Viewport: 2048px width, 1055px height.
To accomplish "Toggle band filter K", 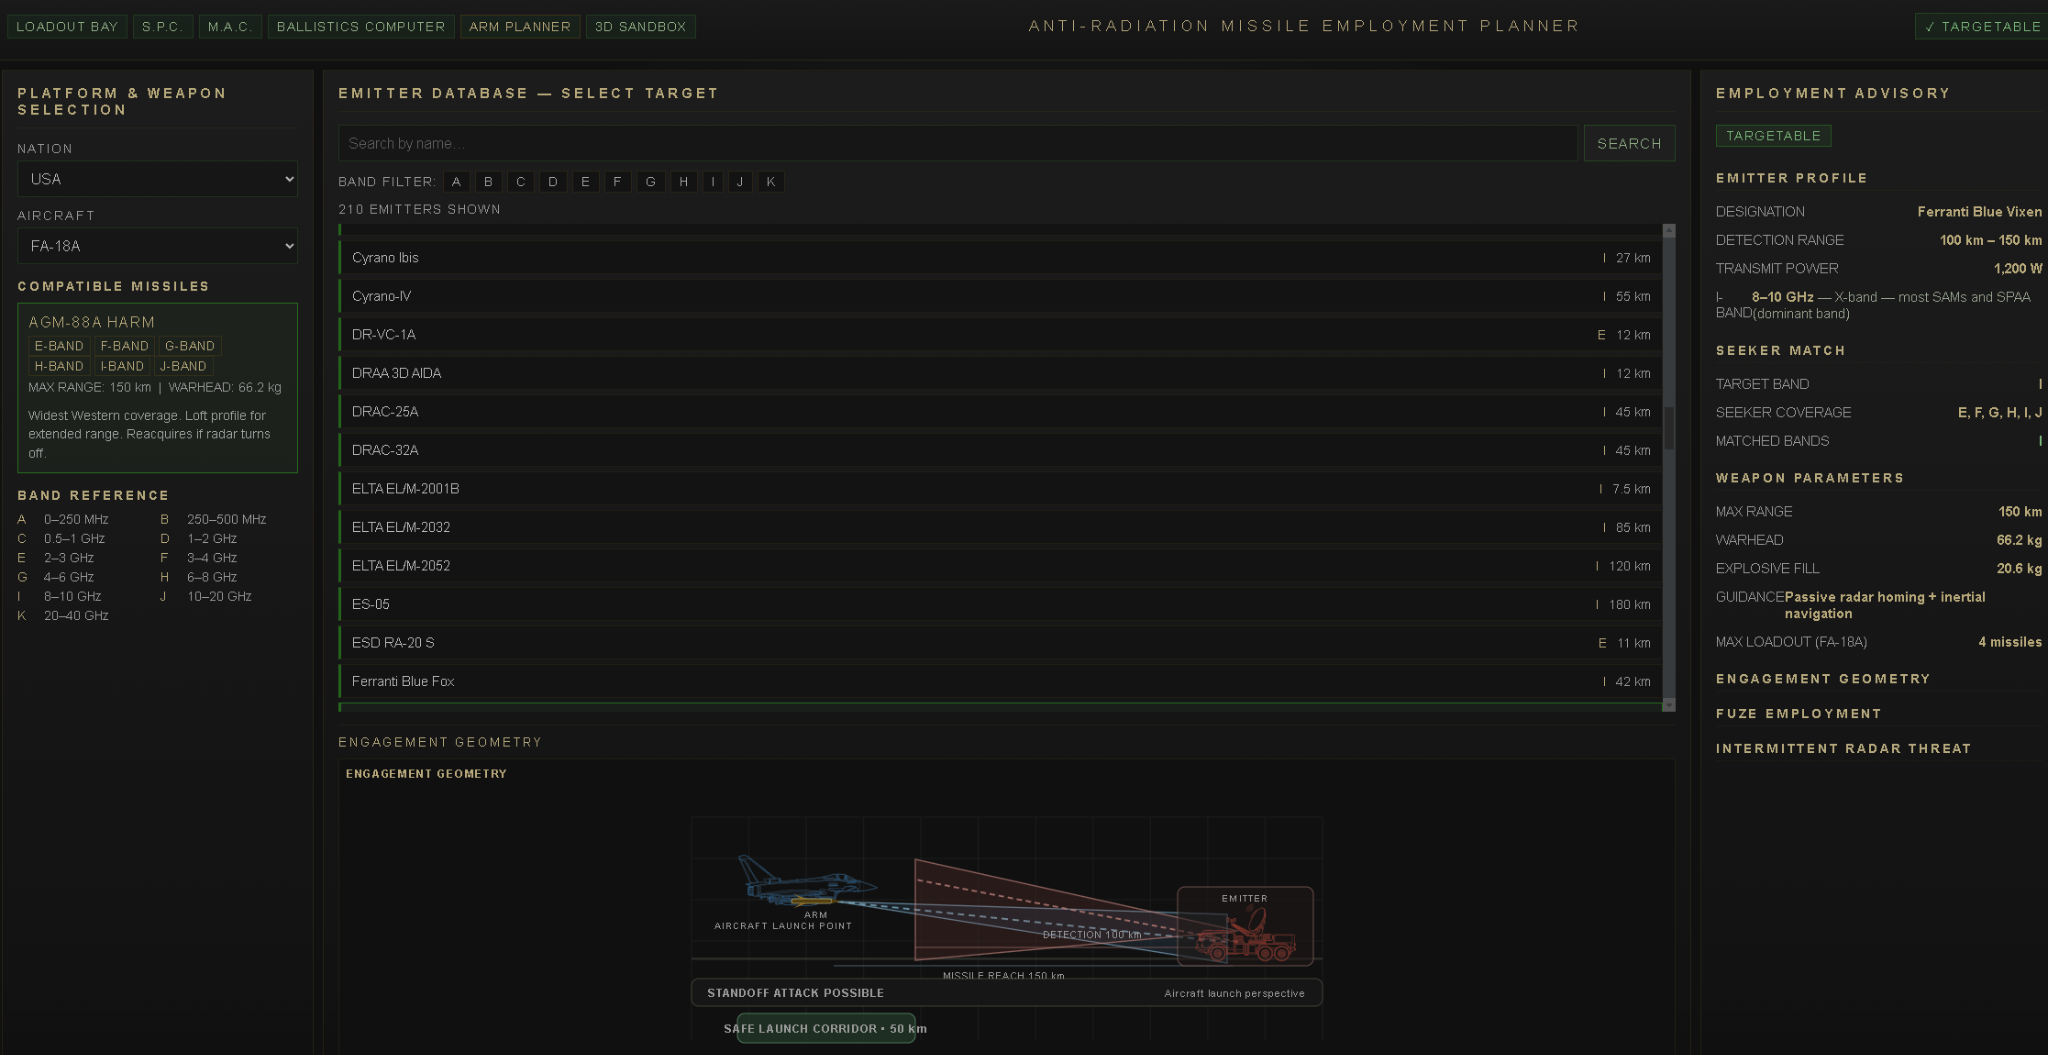I will [771, 182].
